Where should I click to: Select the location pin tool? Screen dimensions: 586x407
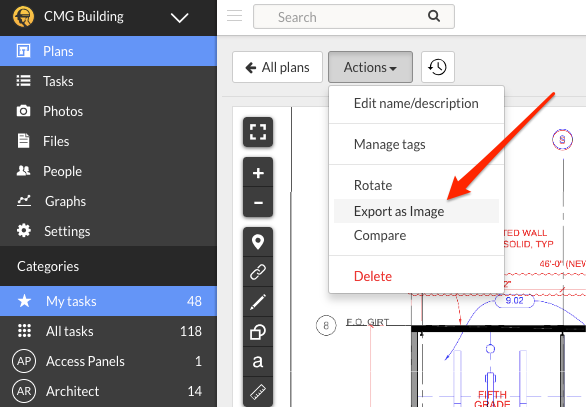pyautogui.click(x=258, y=242)
